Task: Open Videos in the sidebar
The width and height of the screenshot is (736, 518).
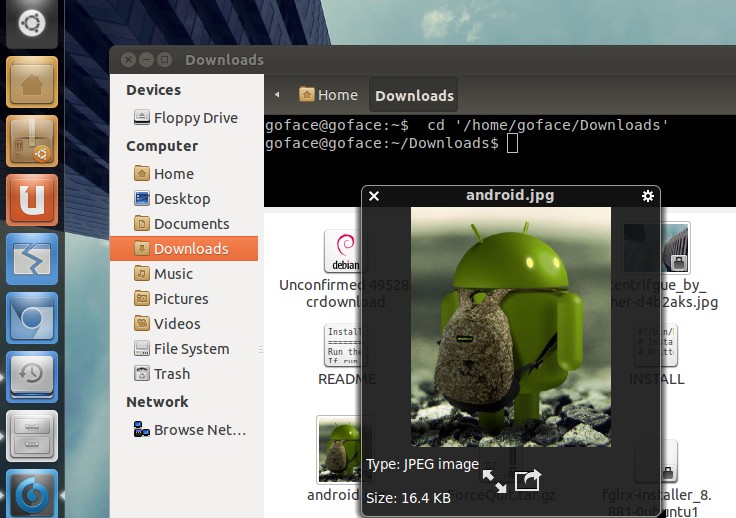Action: pyautogui.click(x=167, y=324)
